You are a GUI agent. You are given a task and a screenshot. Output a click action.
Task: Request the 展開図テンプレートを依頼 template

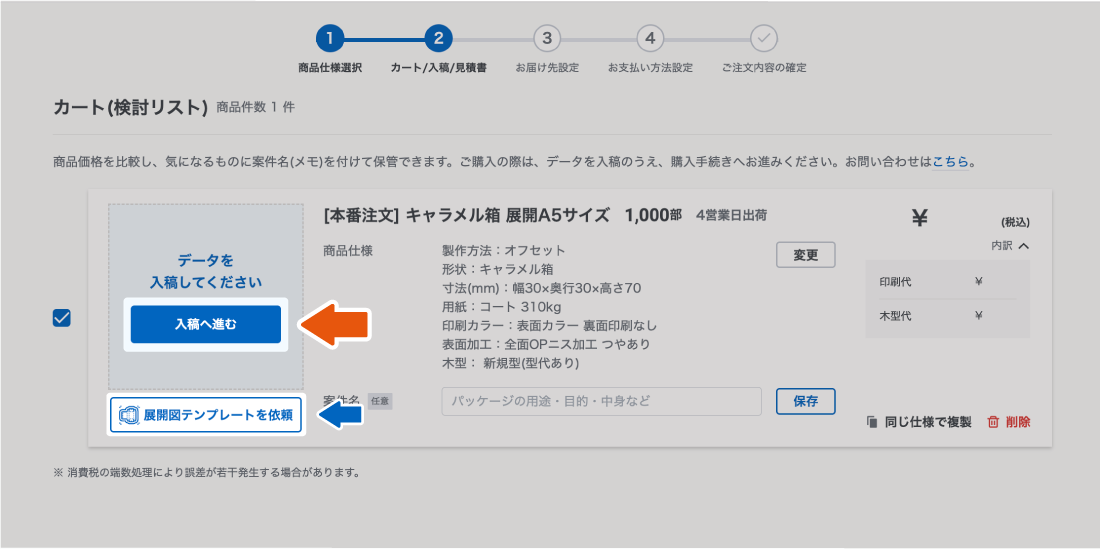coord(206,415)
